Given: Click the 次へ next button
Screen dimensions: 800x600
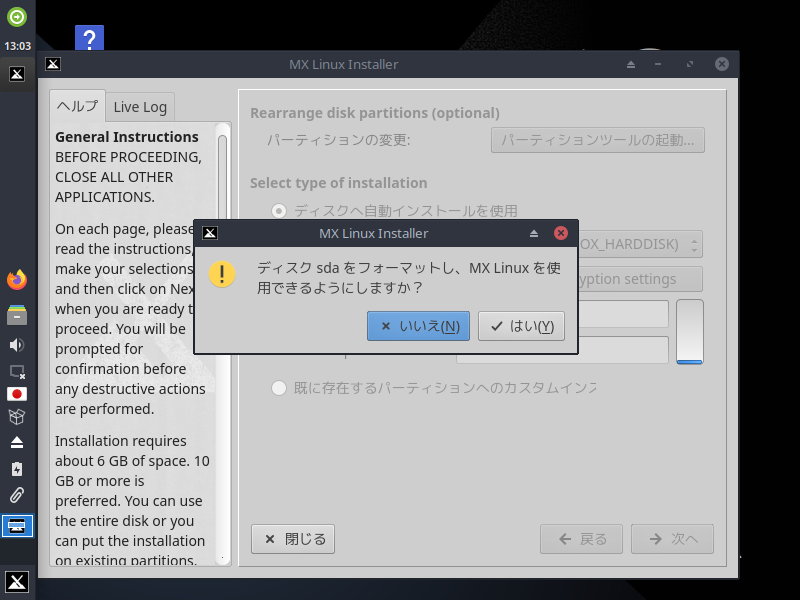Looking at the screenshot, I should coord(672,539).
